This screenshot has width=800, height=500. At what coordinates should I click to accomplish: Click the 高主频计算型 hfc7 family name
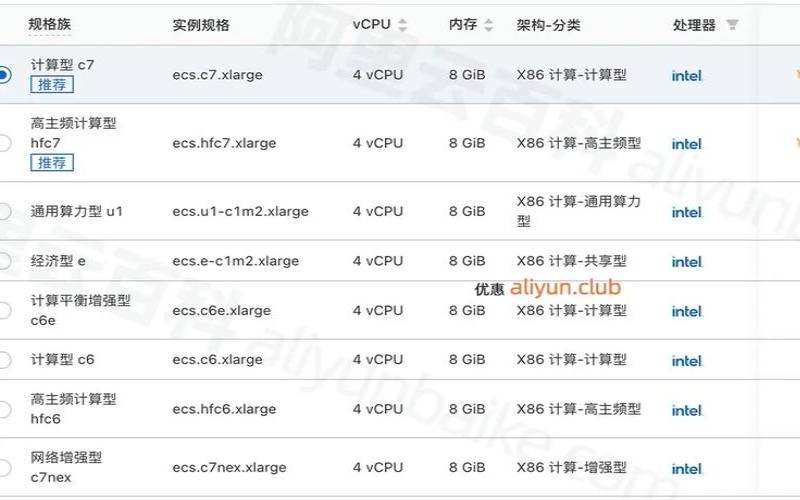(x=73, y=133)
